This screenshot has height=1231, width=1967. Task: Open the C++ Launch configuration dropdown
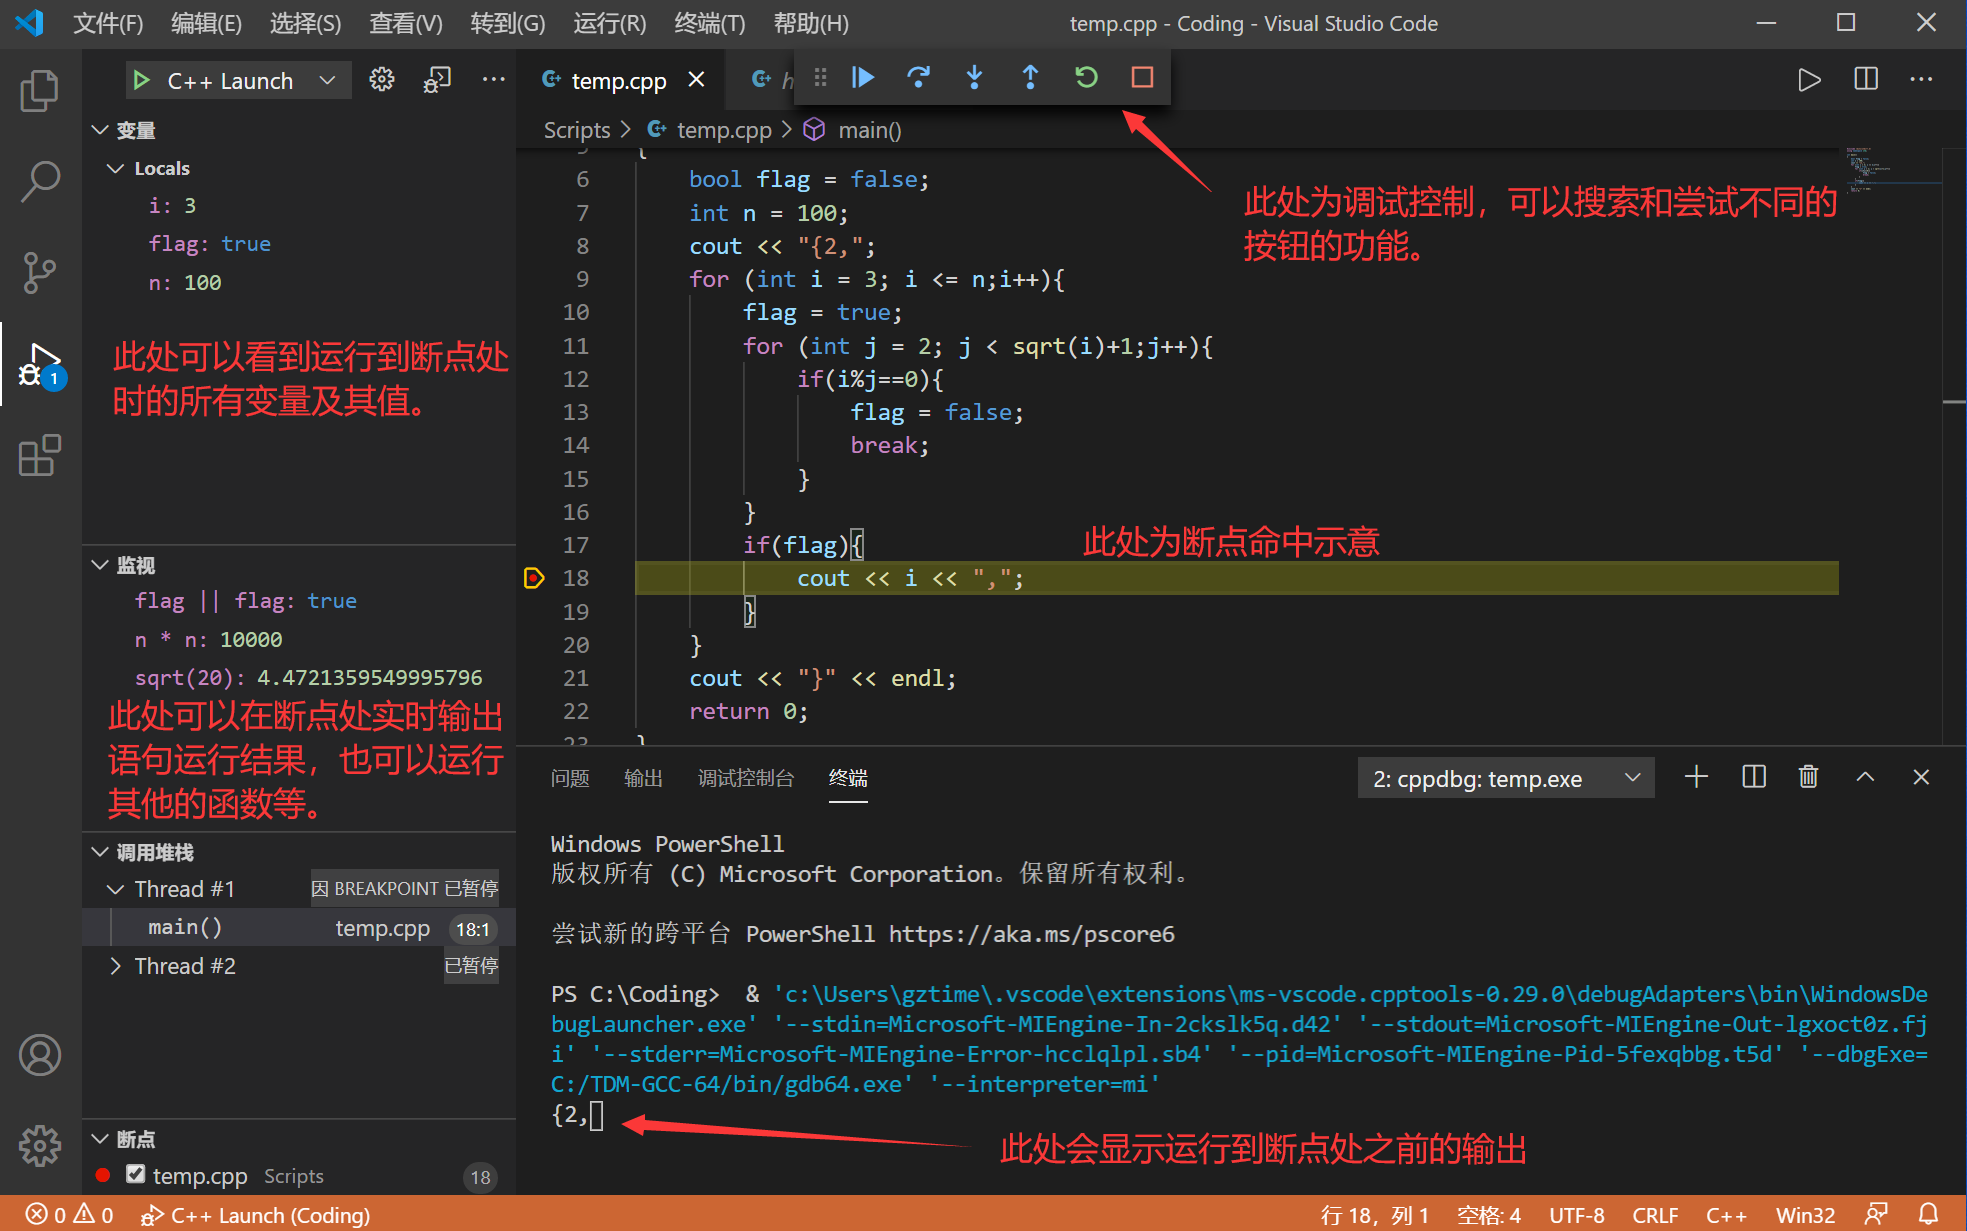(327, 80)
